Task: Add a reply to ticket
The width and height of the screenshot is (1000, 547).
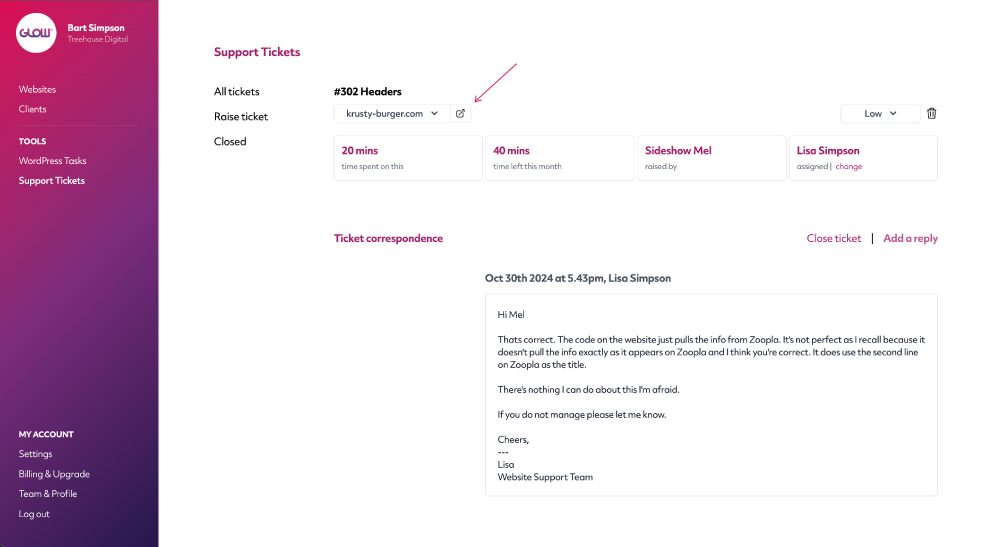Action: pos(910,238)
